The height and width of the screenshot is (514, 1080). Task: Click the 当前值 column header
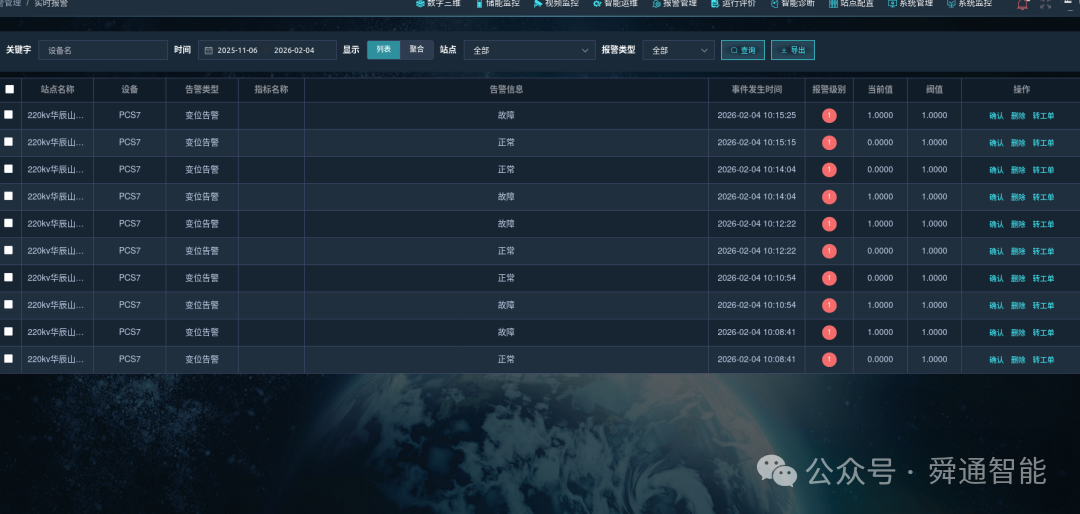coord(880,90)
